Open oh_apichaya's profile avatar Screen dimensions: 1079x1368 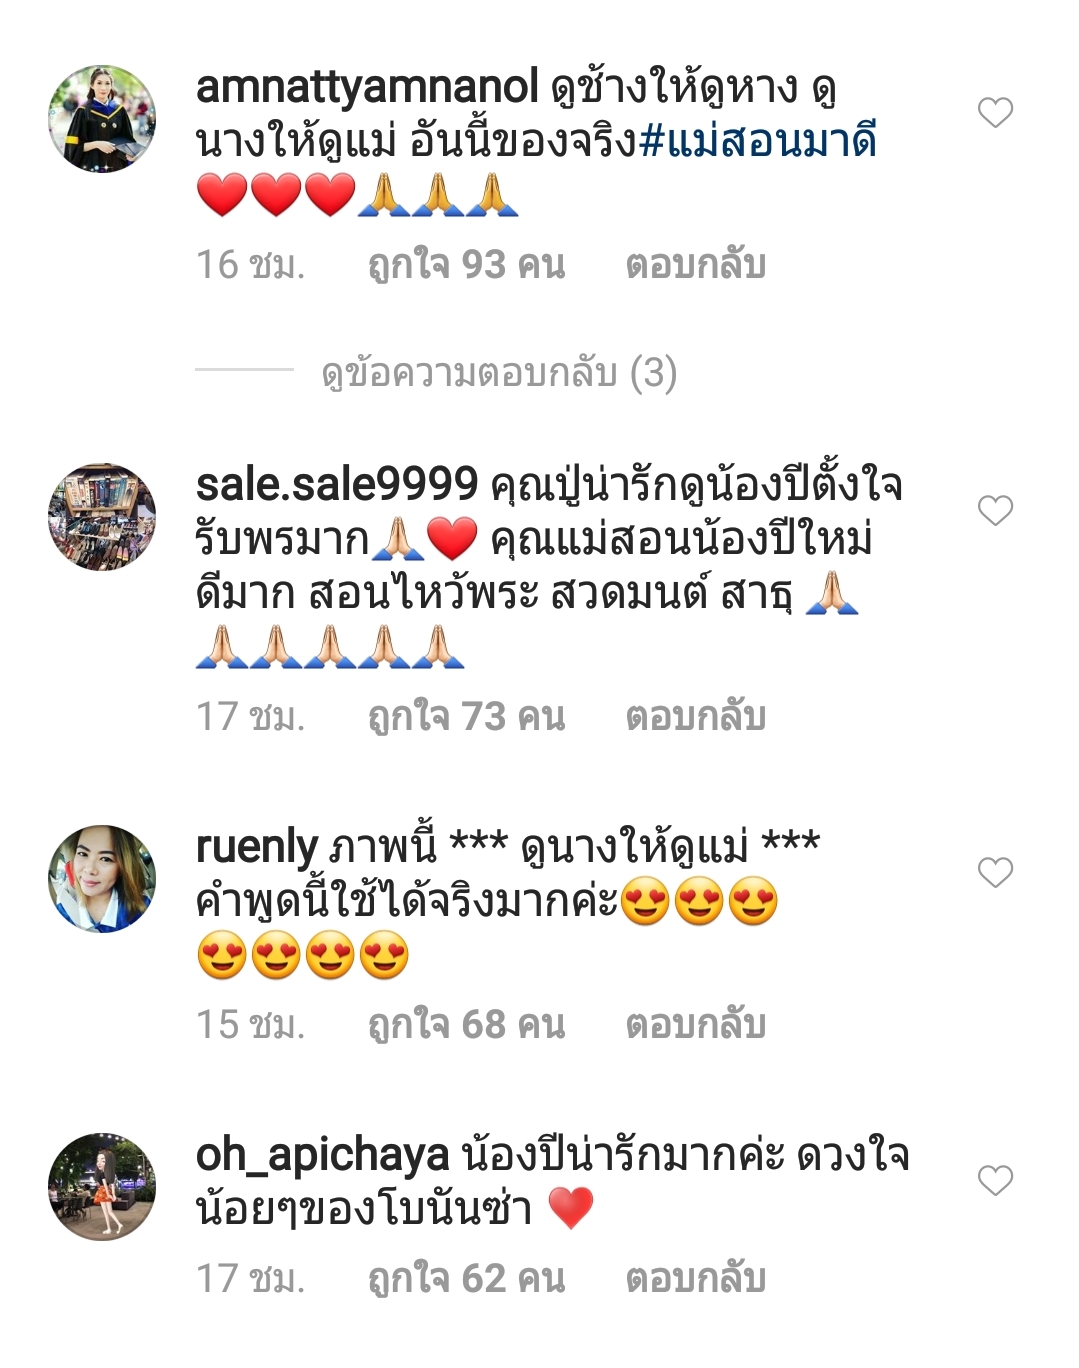pyautogui.click(x=102, y=1187)
